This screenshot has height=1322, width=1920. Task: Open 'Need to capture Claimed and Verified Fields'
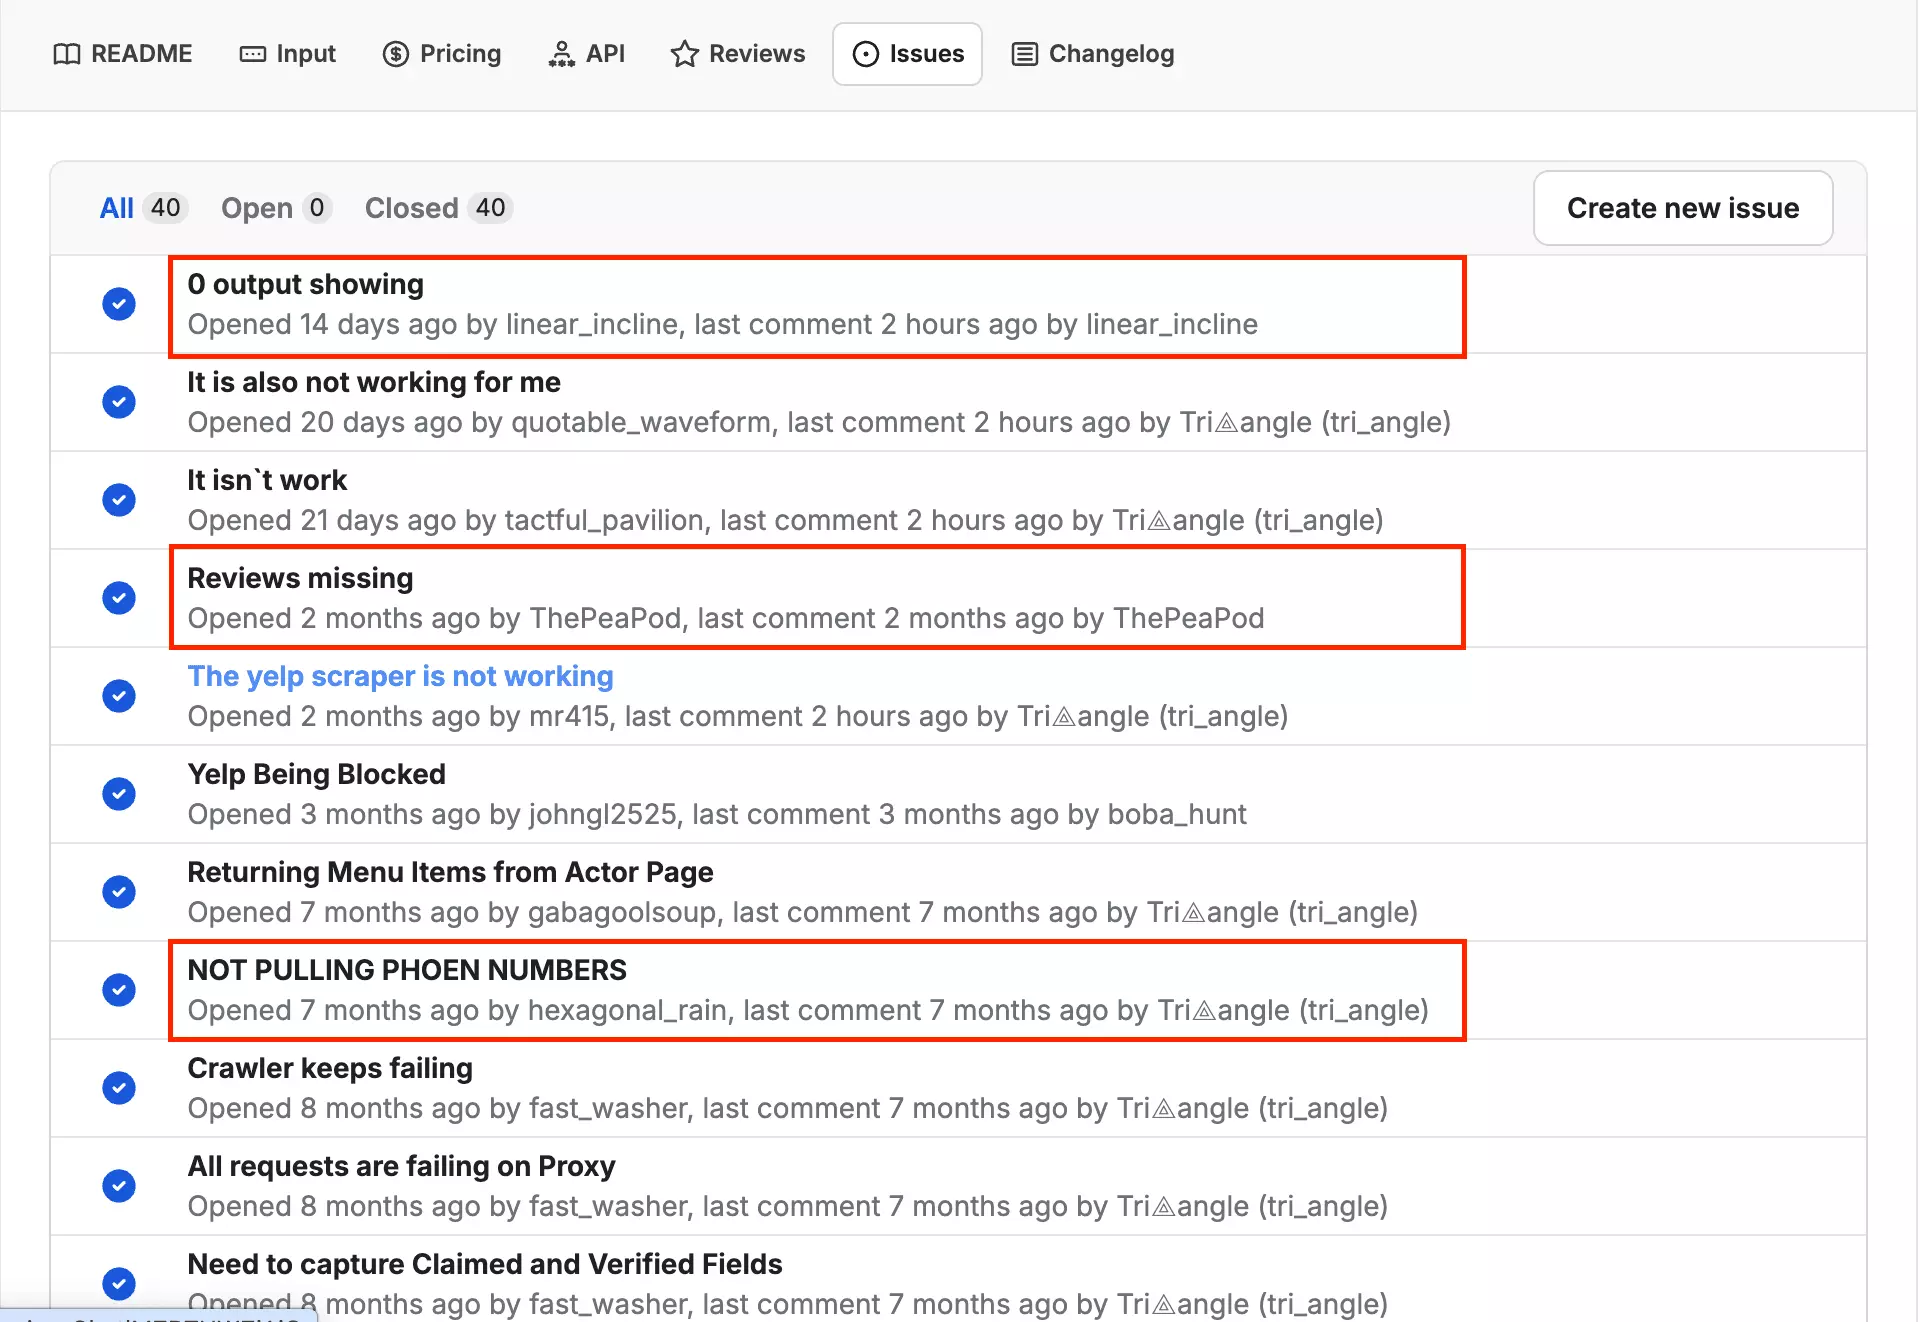484,1264
